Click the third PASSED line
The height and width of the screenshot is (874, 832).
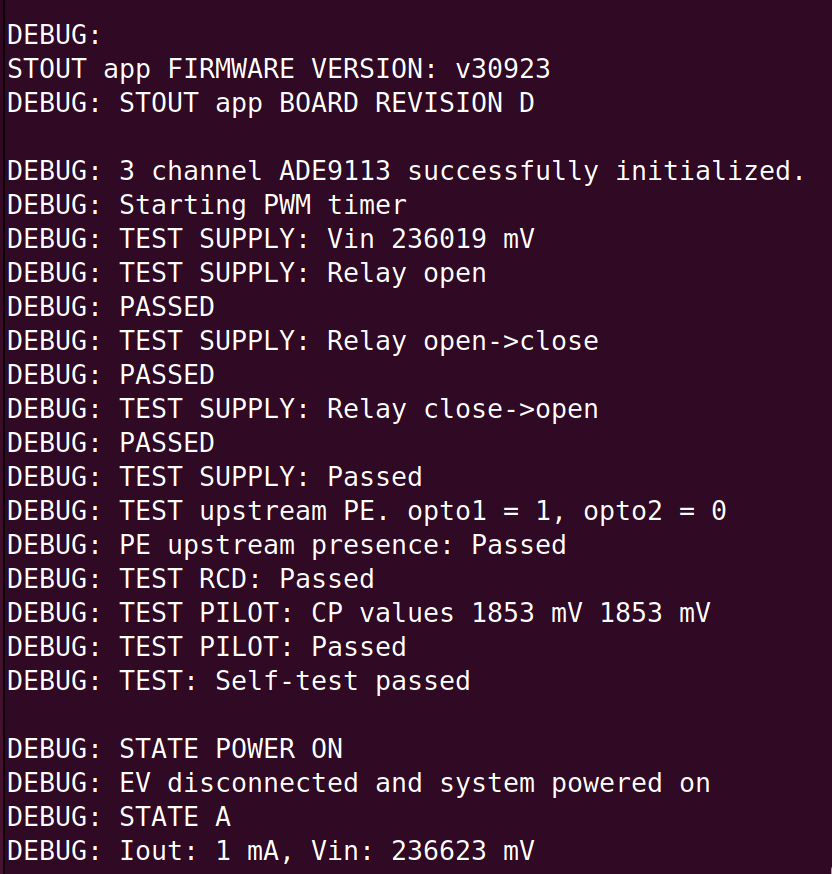[167, 443]
